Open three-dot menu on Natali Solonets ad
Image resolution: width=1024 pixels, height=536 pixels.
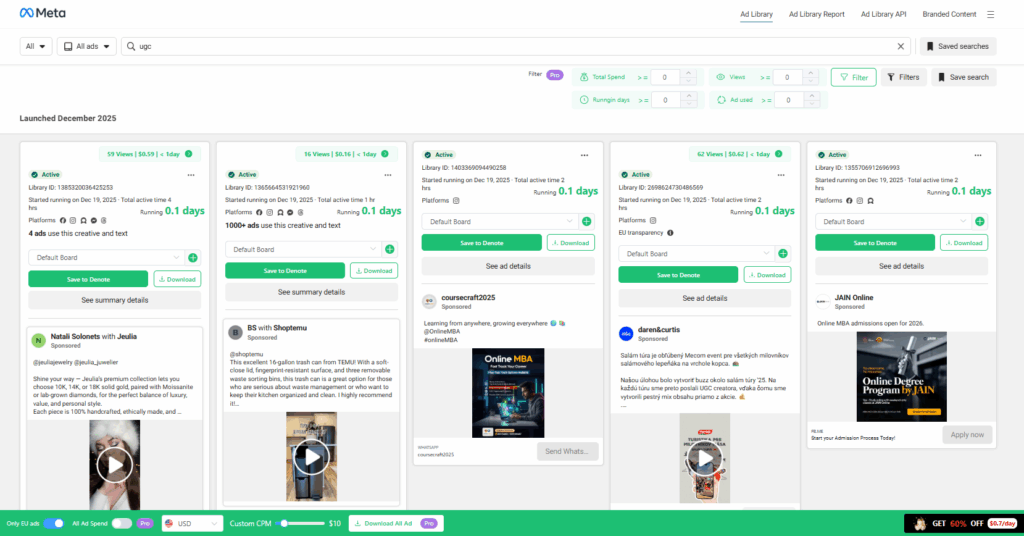191,175
